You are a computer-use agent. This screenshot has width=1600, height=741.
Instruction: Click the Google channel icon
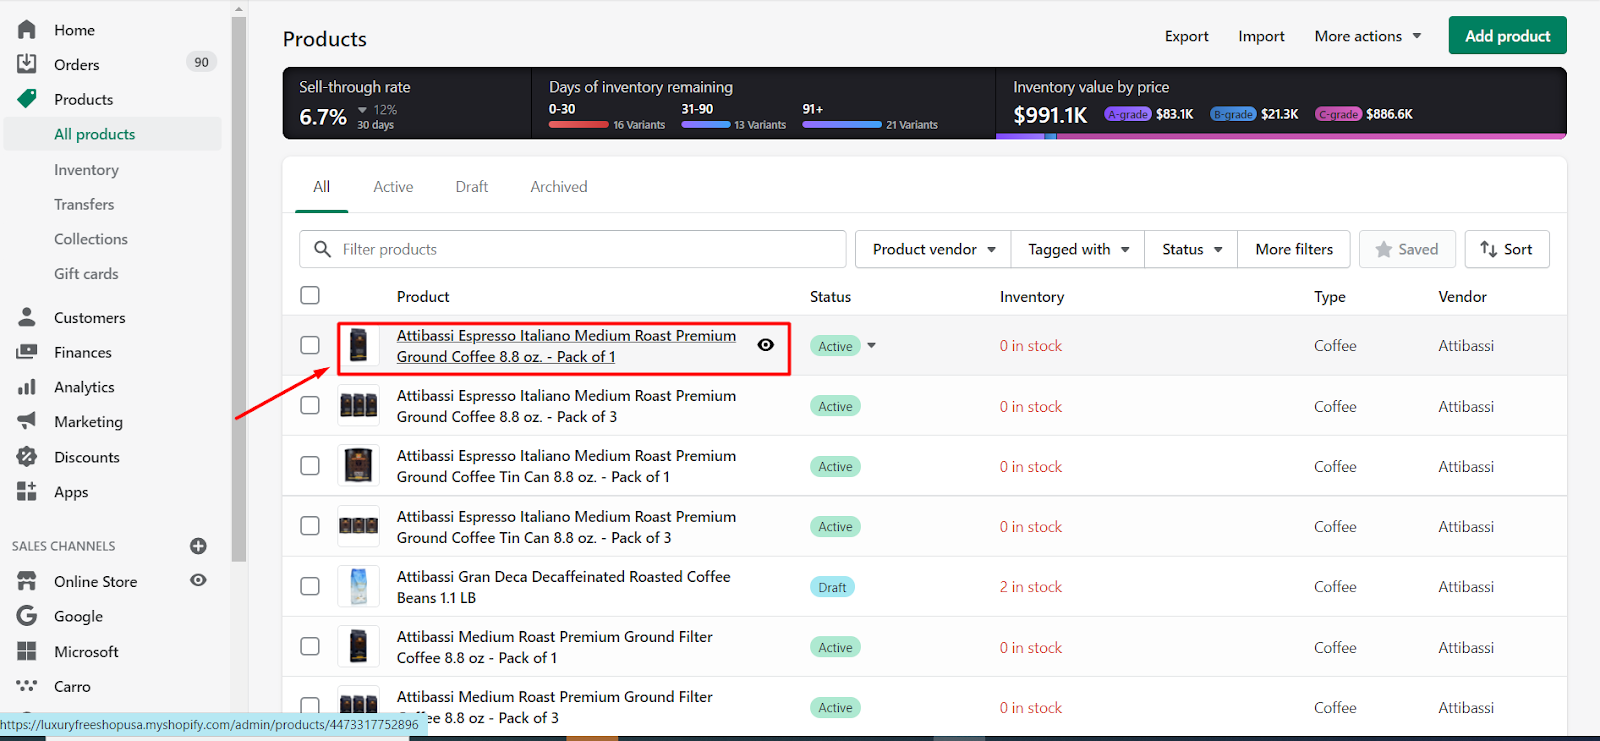pyautogui.click(x=27, y=616)
